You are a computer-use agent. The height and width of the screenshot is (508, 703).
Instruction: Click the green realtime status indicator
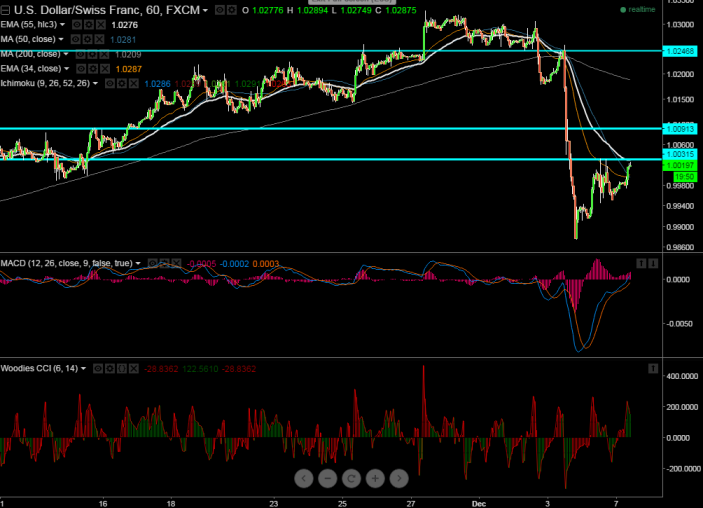click(x=638, y=9)
